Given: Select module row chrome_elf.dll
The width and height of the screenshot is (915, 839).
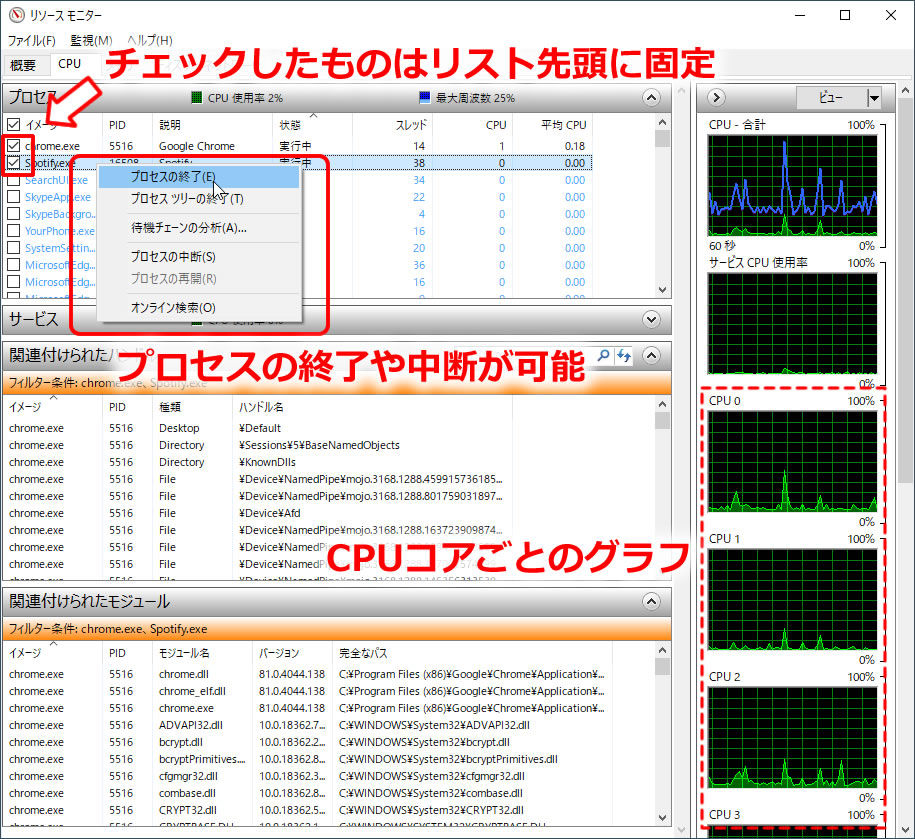Looking at the screenshot, I should tap(192, 691).
